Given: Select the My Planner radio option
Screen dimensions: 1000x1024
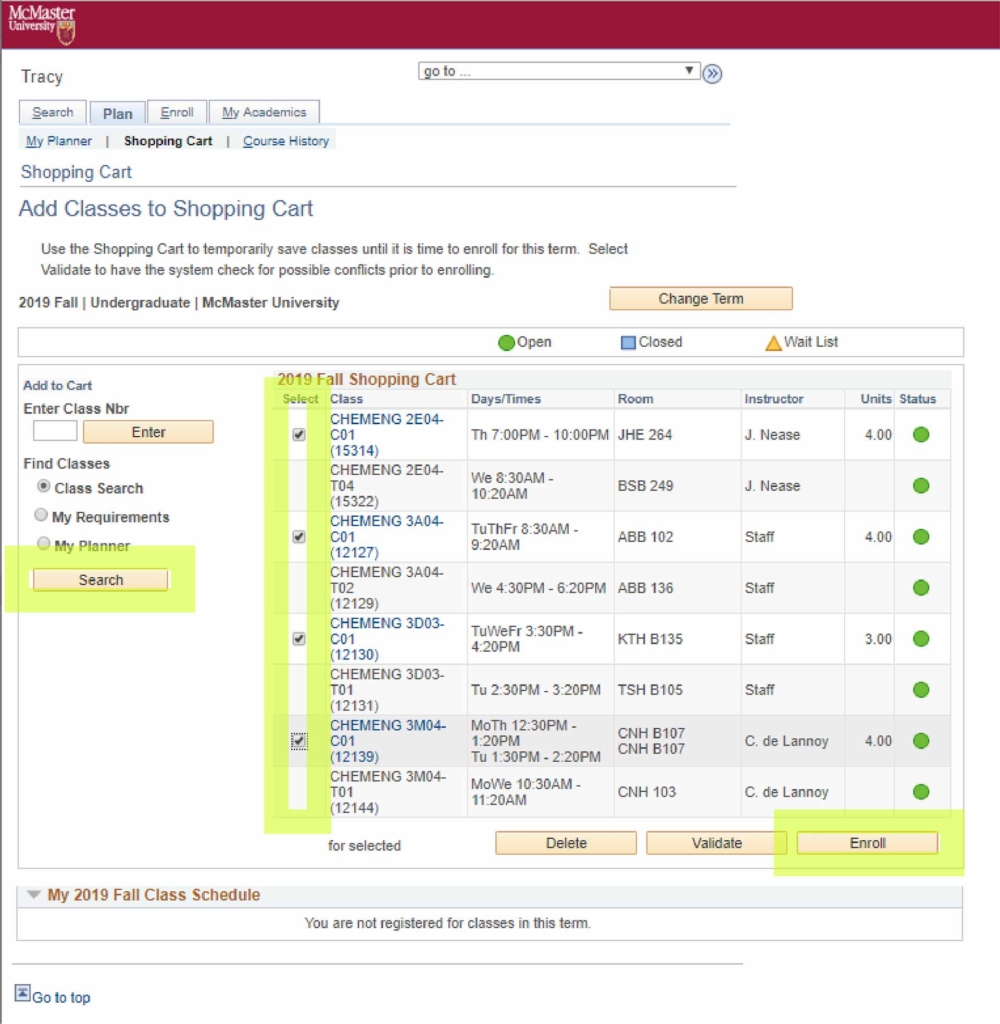Looking at the screenshot, I should click(41, 544).
